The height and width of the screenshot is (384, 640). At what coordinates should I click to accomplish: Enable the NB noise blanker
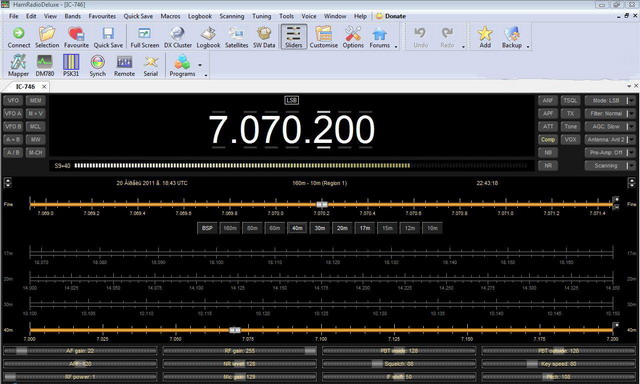tap(548, 153)
